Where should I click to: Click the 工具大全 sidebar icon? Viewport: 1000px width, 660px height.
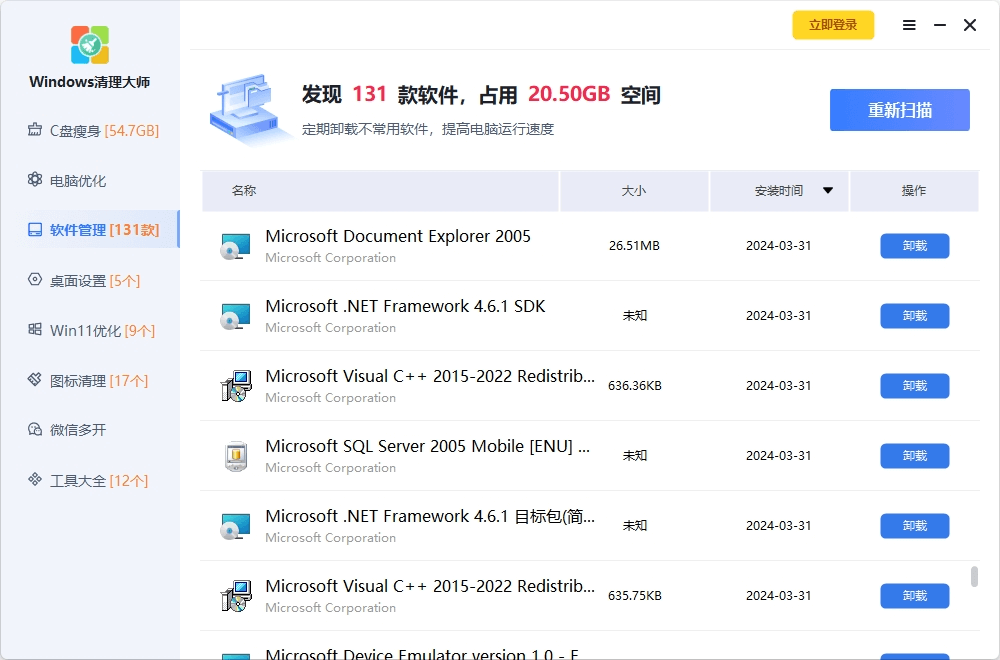[x=34, y=480]
